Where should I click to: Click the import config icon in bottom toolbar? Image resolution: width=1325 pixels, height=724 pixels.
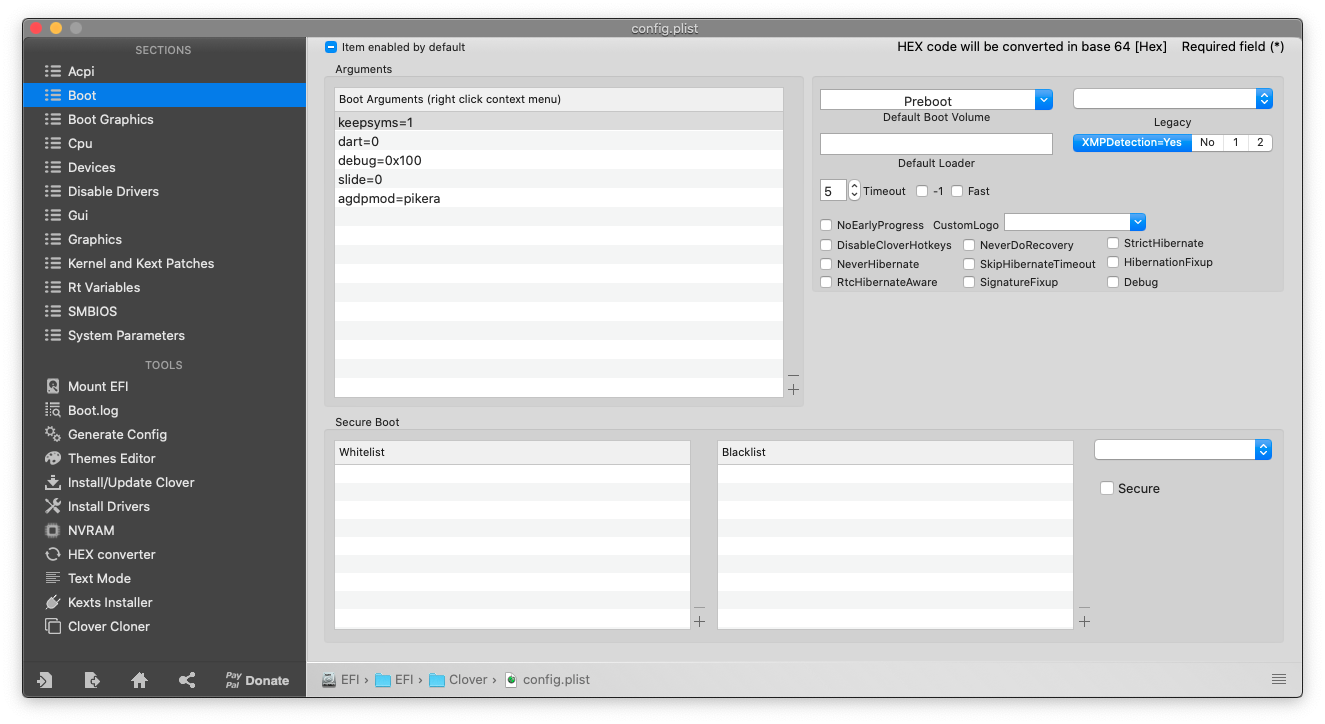[x=45, y=680]
